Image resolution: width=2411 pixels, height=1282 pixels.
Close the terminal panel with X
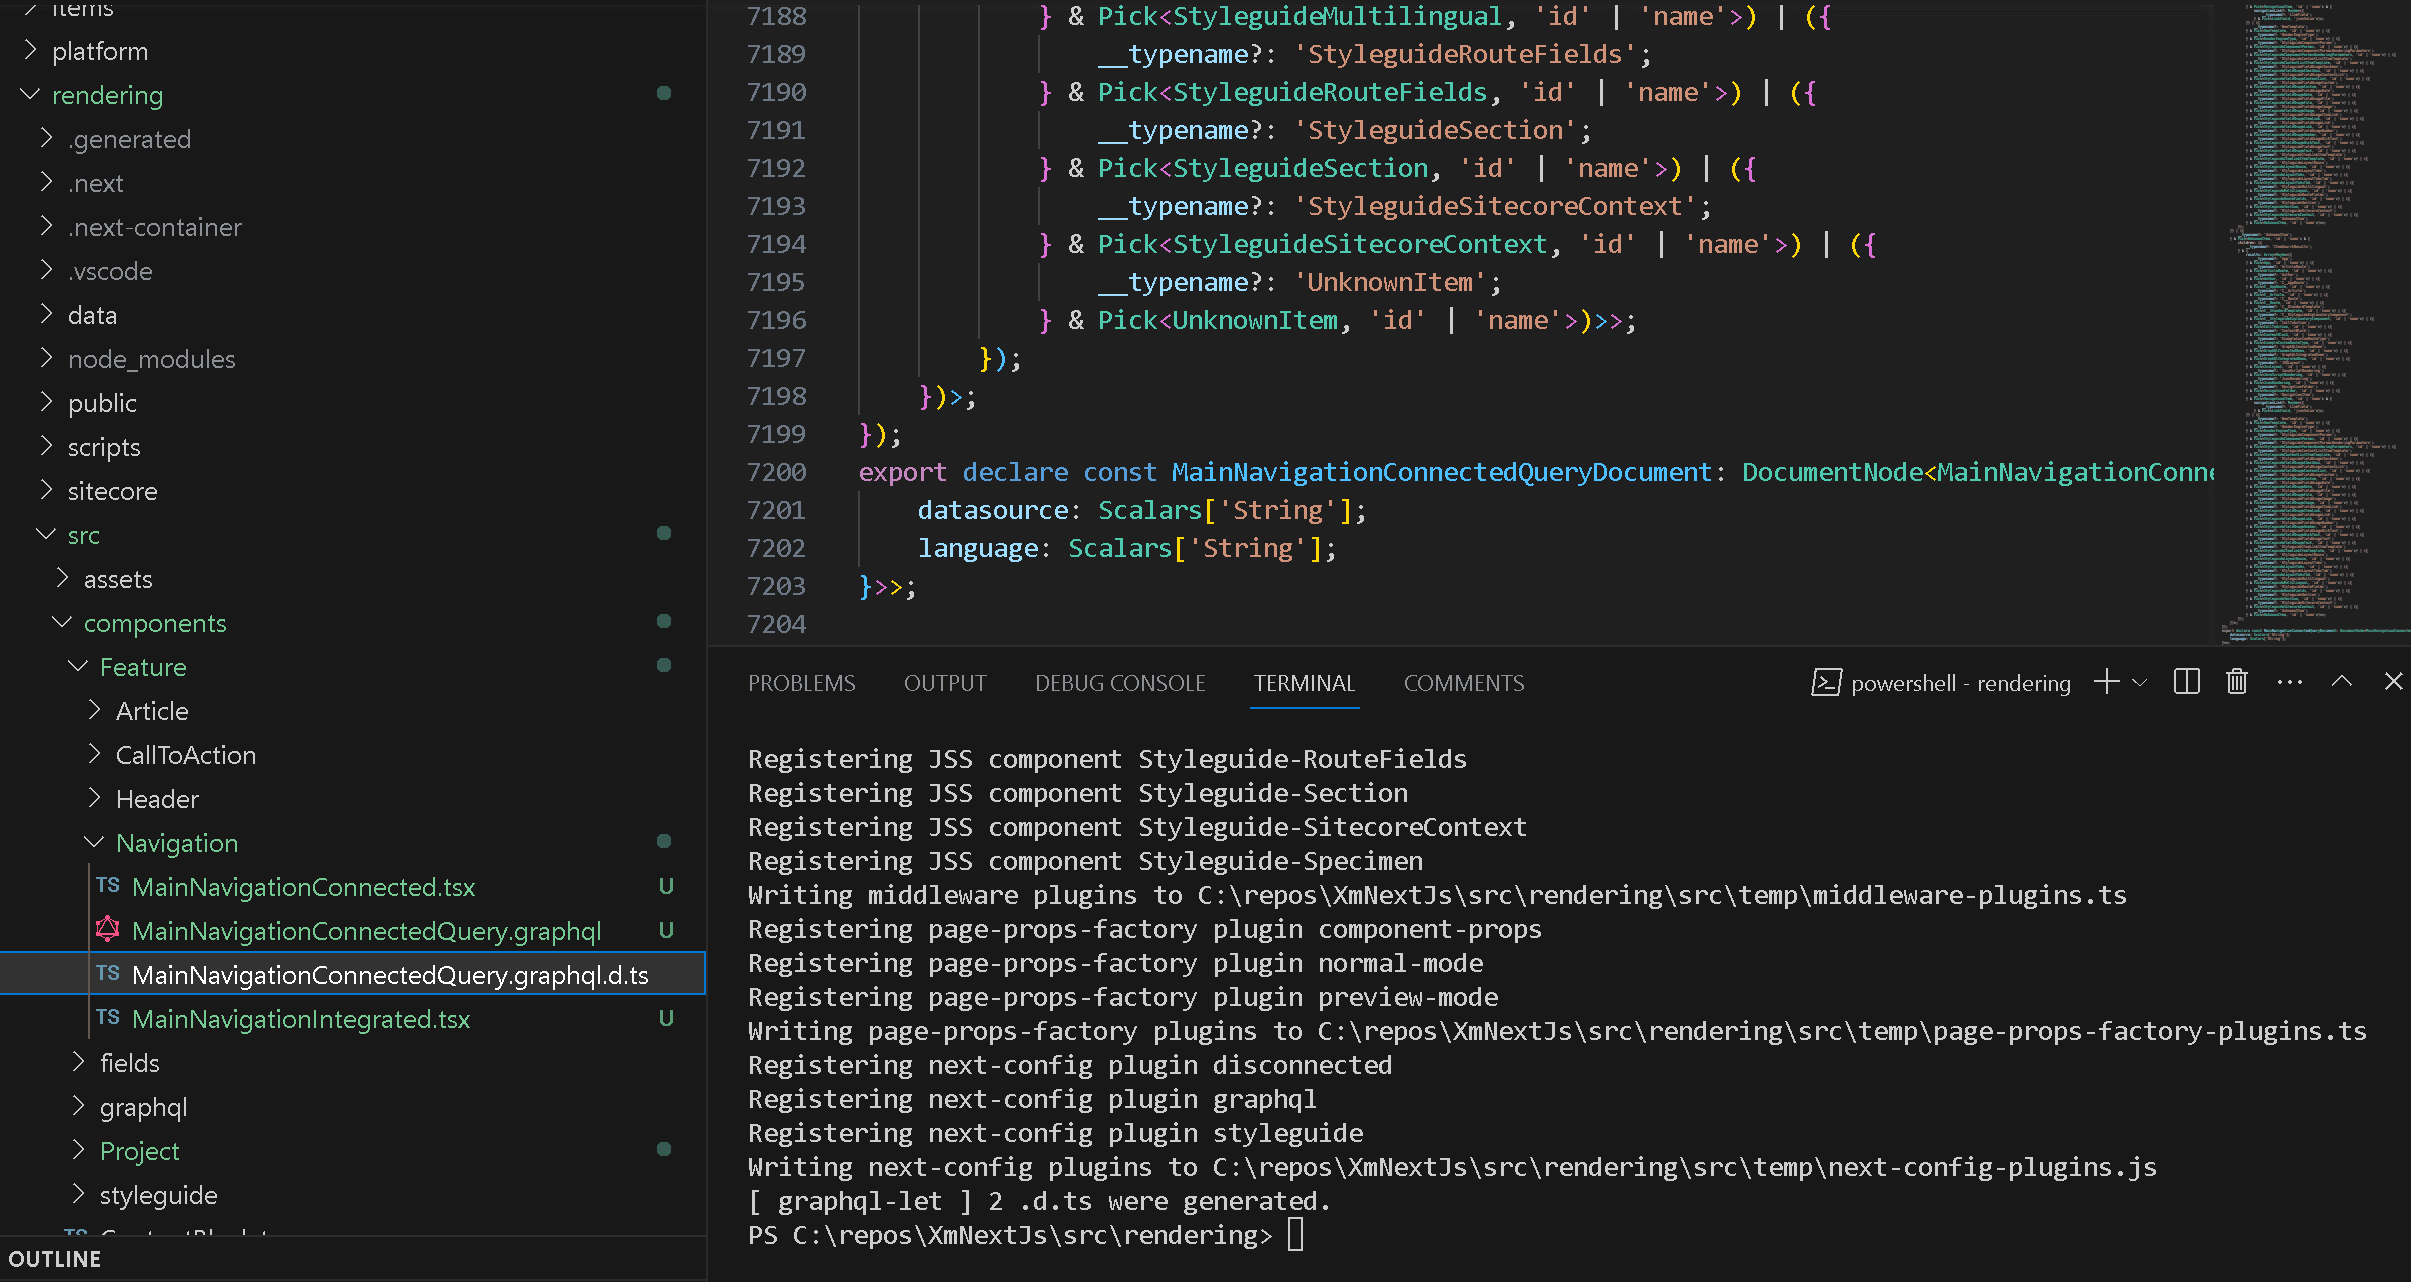coord(2393,682)
